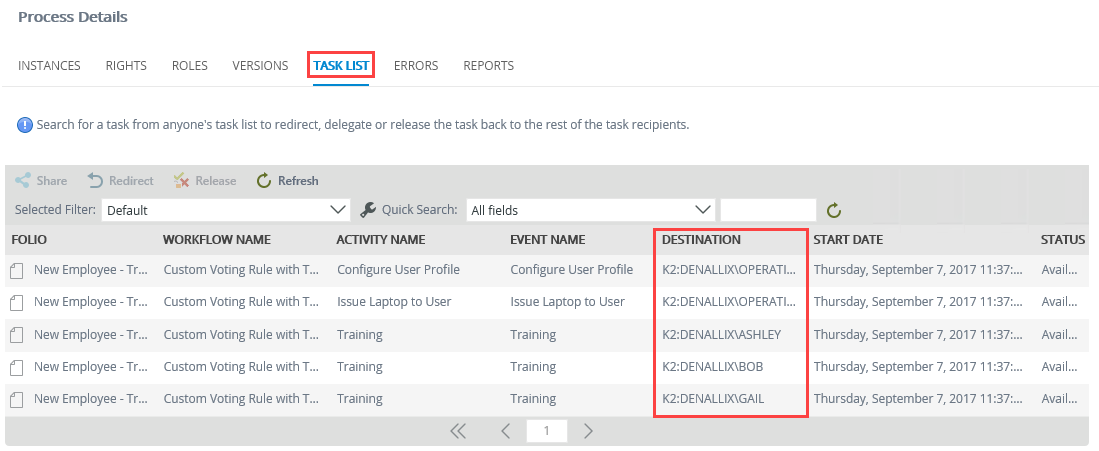Screen dimensions: 1099x451
Task: Go to next page arrow
Action: (x=588, y=431)
